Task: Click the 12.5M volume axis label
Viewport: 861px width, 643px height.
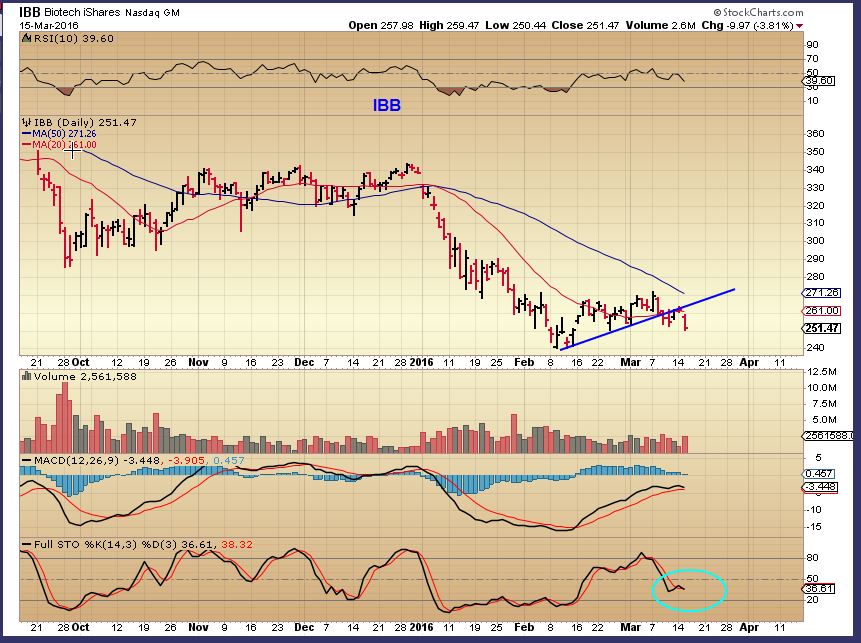Action: 822,372
